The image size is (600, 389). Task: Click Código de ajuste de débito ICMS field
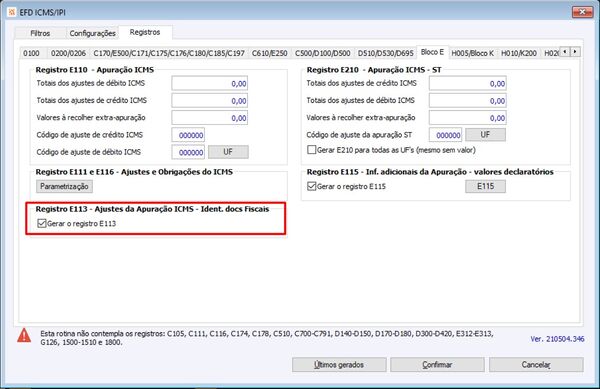(188, 152)
